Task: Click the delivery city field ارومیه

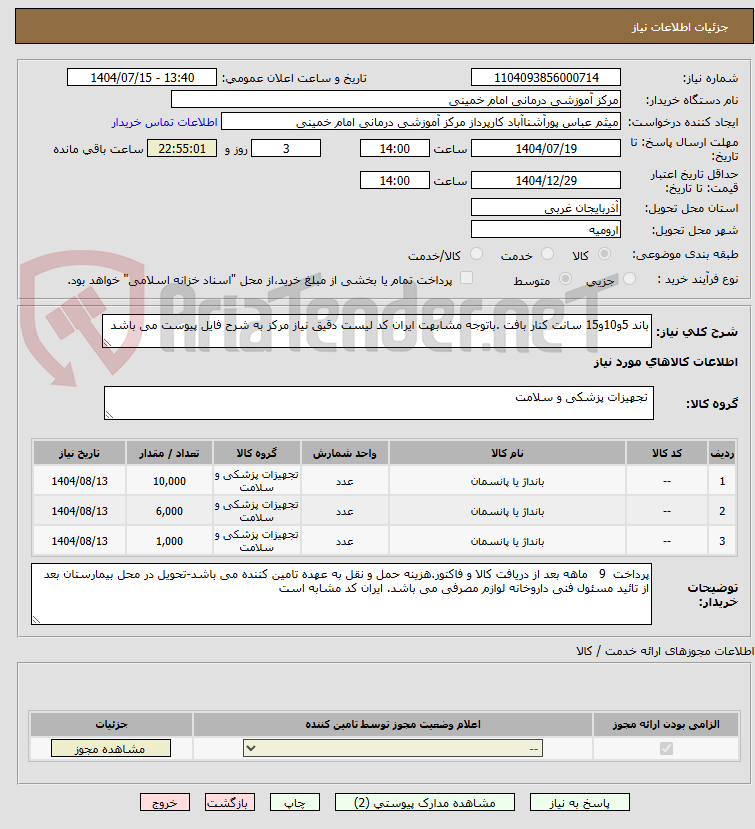Action: point(546,229)
